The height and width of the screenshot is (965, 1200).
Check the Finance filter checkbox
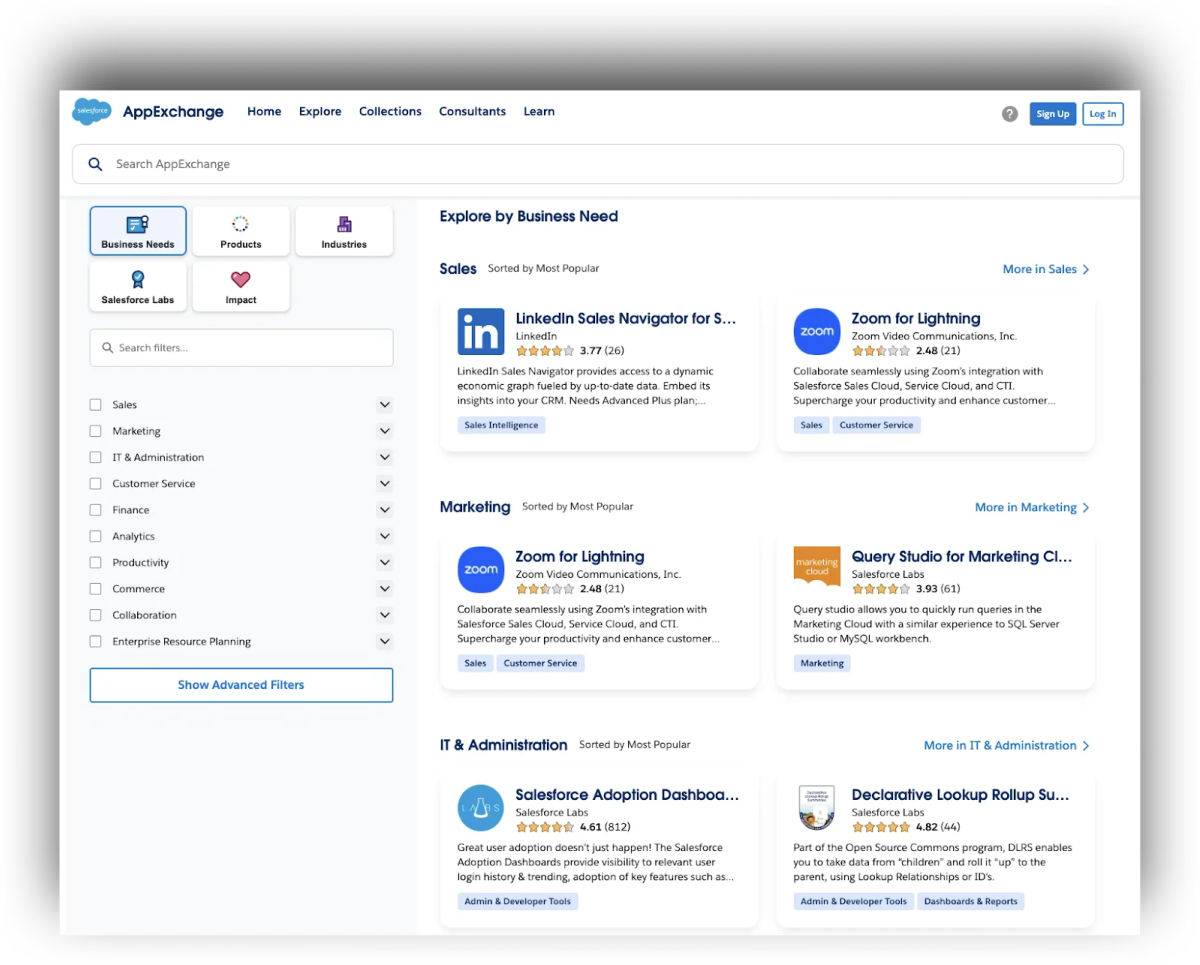coord(96,510)
